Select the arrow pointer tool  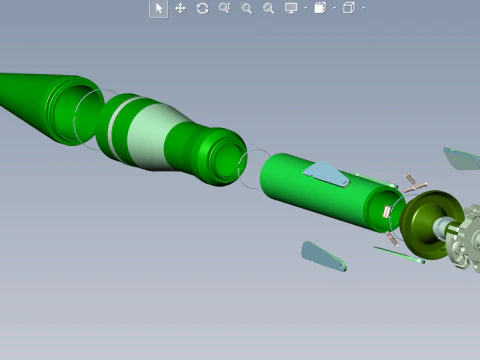[159, 8]
